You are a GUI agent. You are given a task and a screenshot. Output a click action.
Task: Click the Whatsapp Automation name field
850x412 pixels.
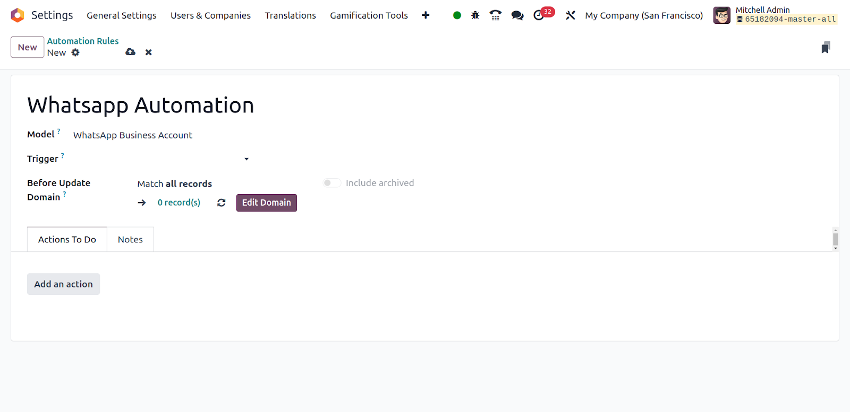(140, 105)
